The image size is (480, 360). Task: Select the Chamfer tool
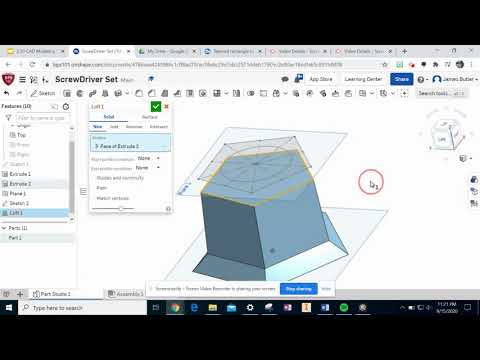[152, 93]
